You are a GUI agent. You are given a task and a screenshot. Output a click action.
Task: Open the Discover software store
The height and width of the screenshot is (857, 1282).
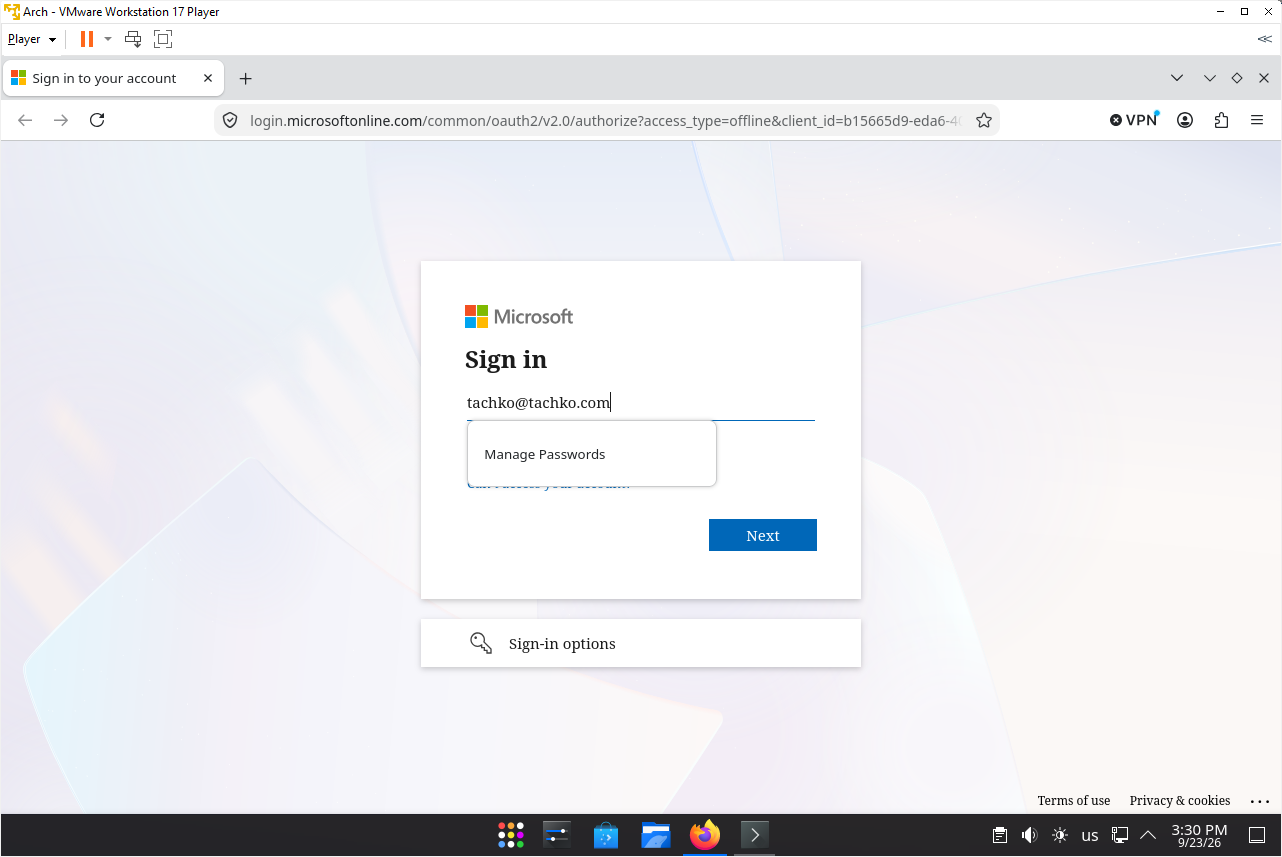606,835
